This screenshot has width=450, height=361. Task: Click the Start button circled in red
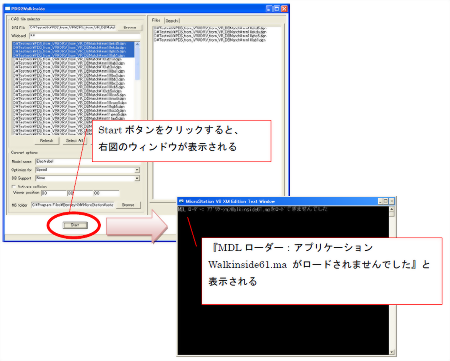click(x=75, y=225)
